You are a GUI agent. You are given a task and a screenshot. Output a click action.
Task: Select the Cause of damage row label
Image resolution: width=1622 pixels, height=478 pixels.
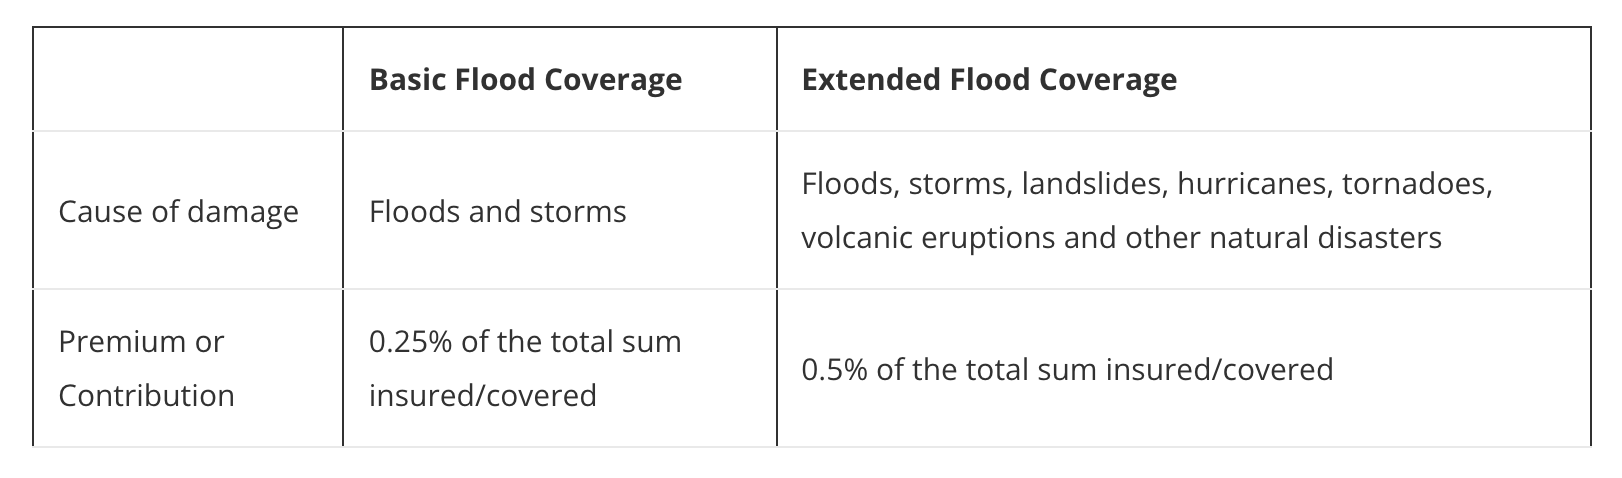(x=178, y=212)
